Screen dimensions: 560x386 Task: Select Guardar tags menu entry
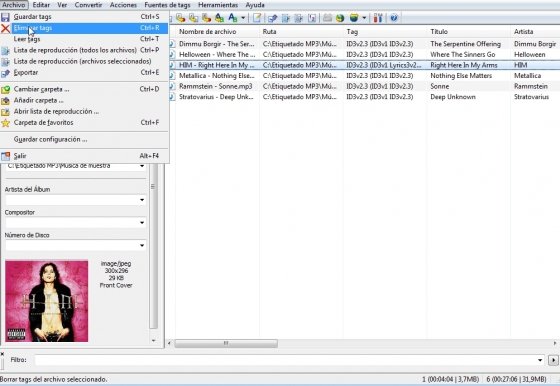click(x=84, y=17)
